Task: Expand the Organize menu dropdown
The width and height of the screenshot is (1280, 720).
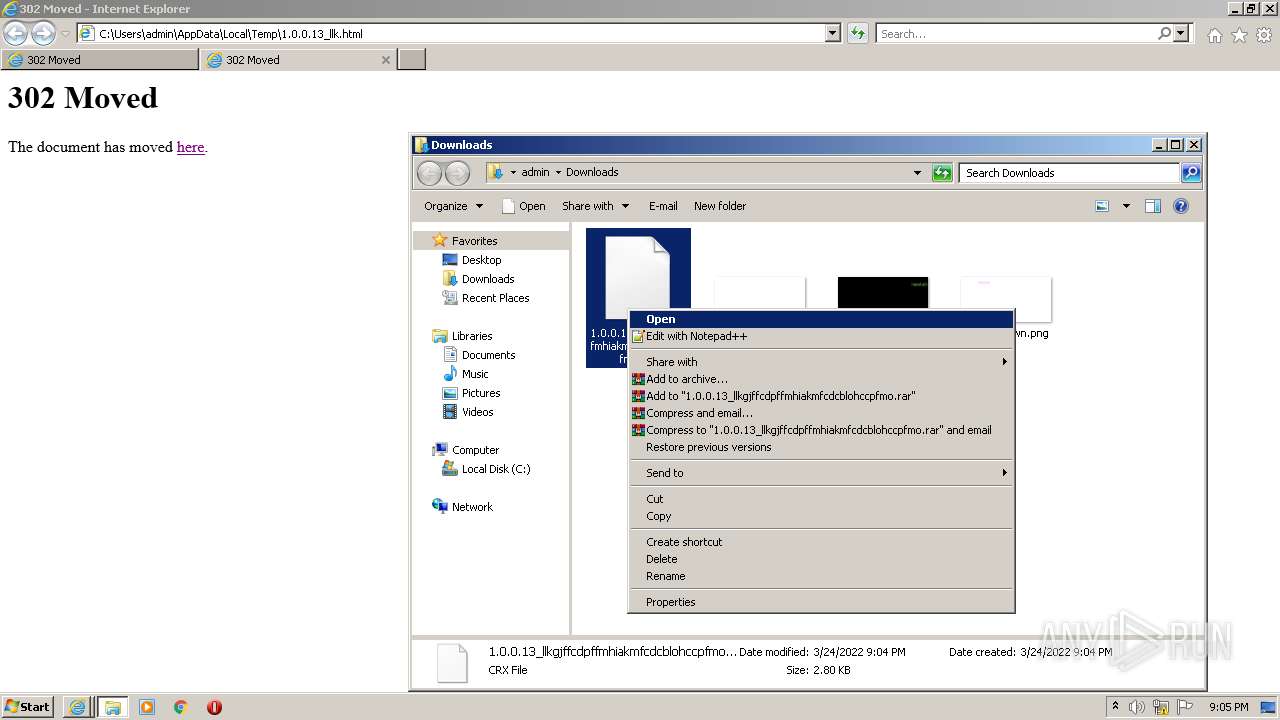Action: tap(479, 206)
